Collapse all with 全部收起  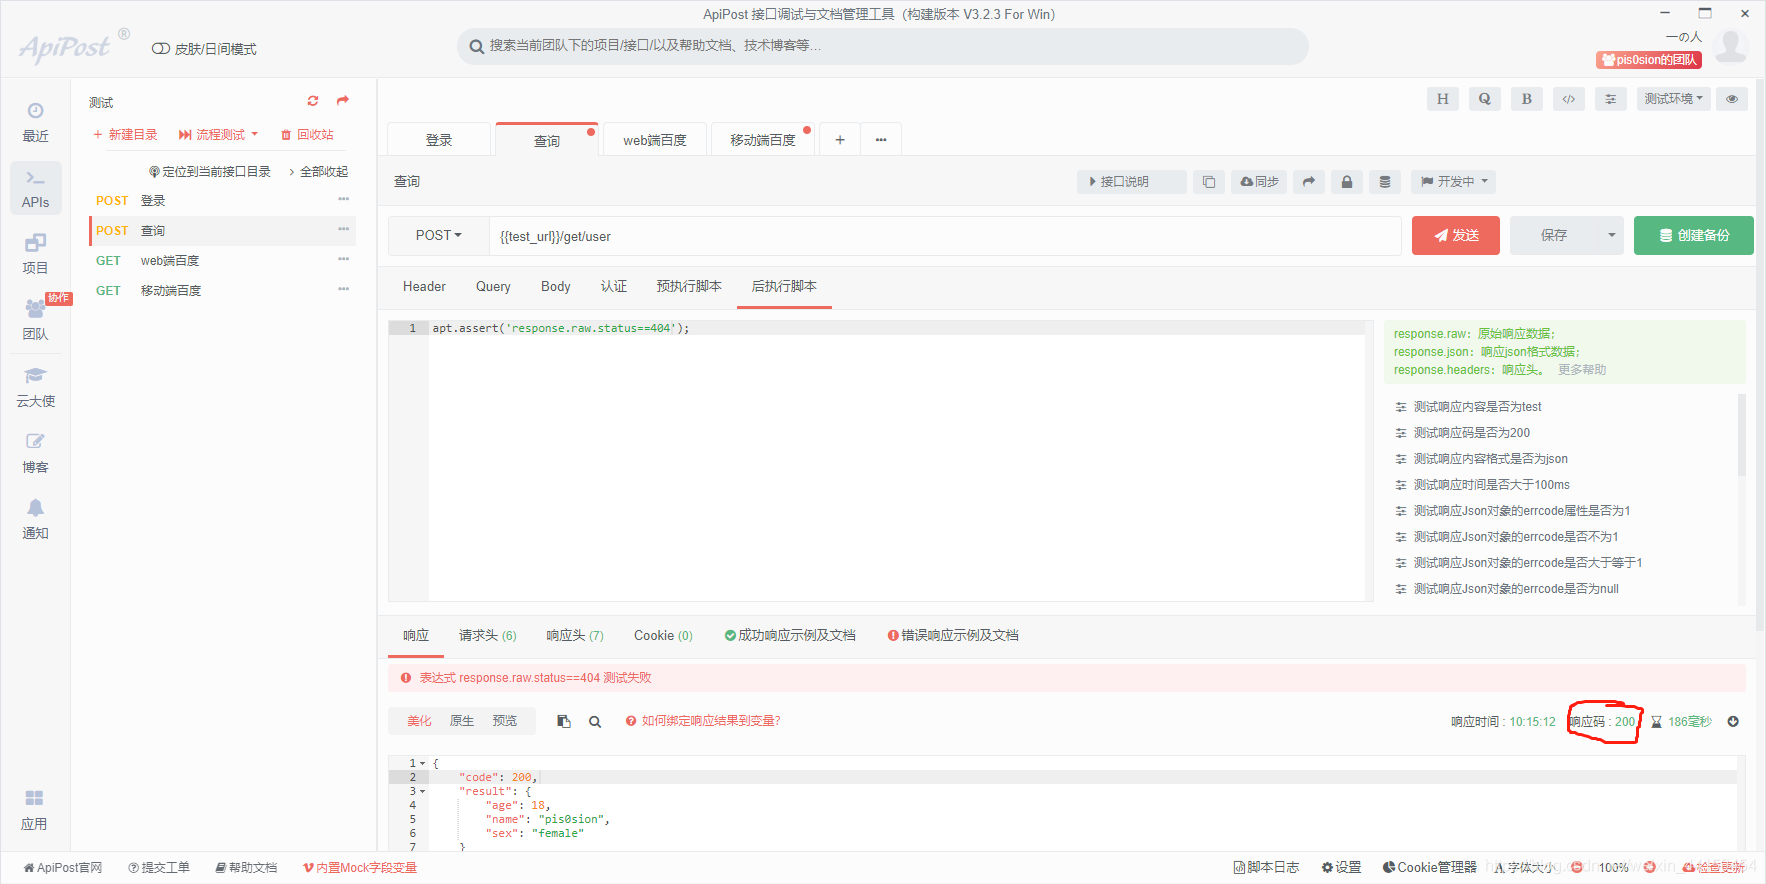point(318,172)
